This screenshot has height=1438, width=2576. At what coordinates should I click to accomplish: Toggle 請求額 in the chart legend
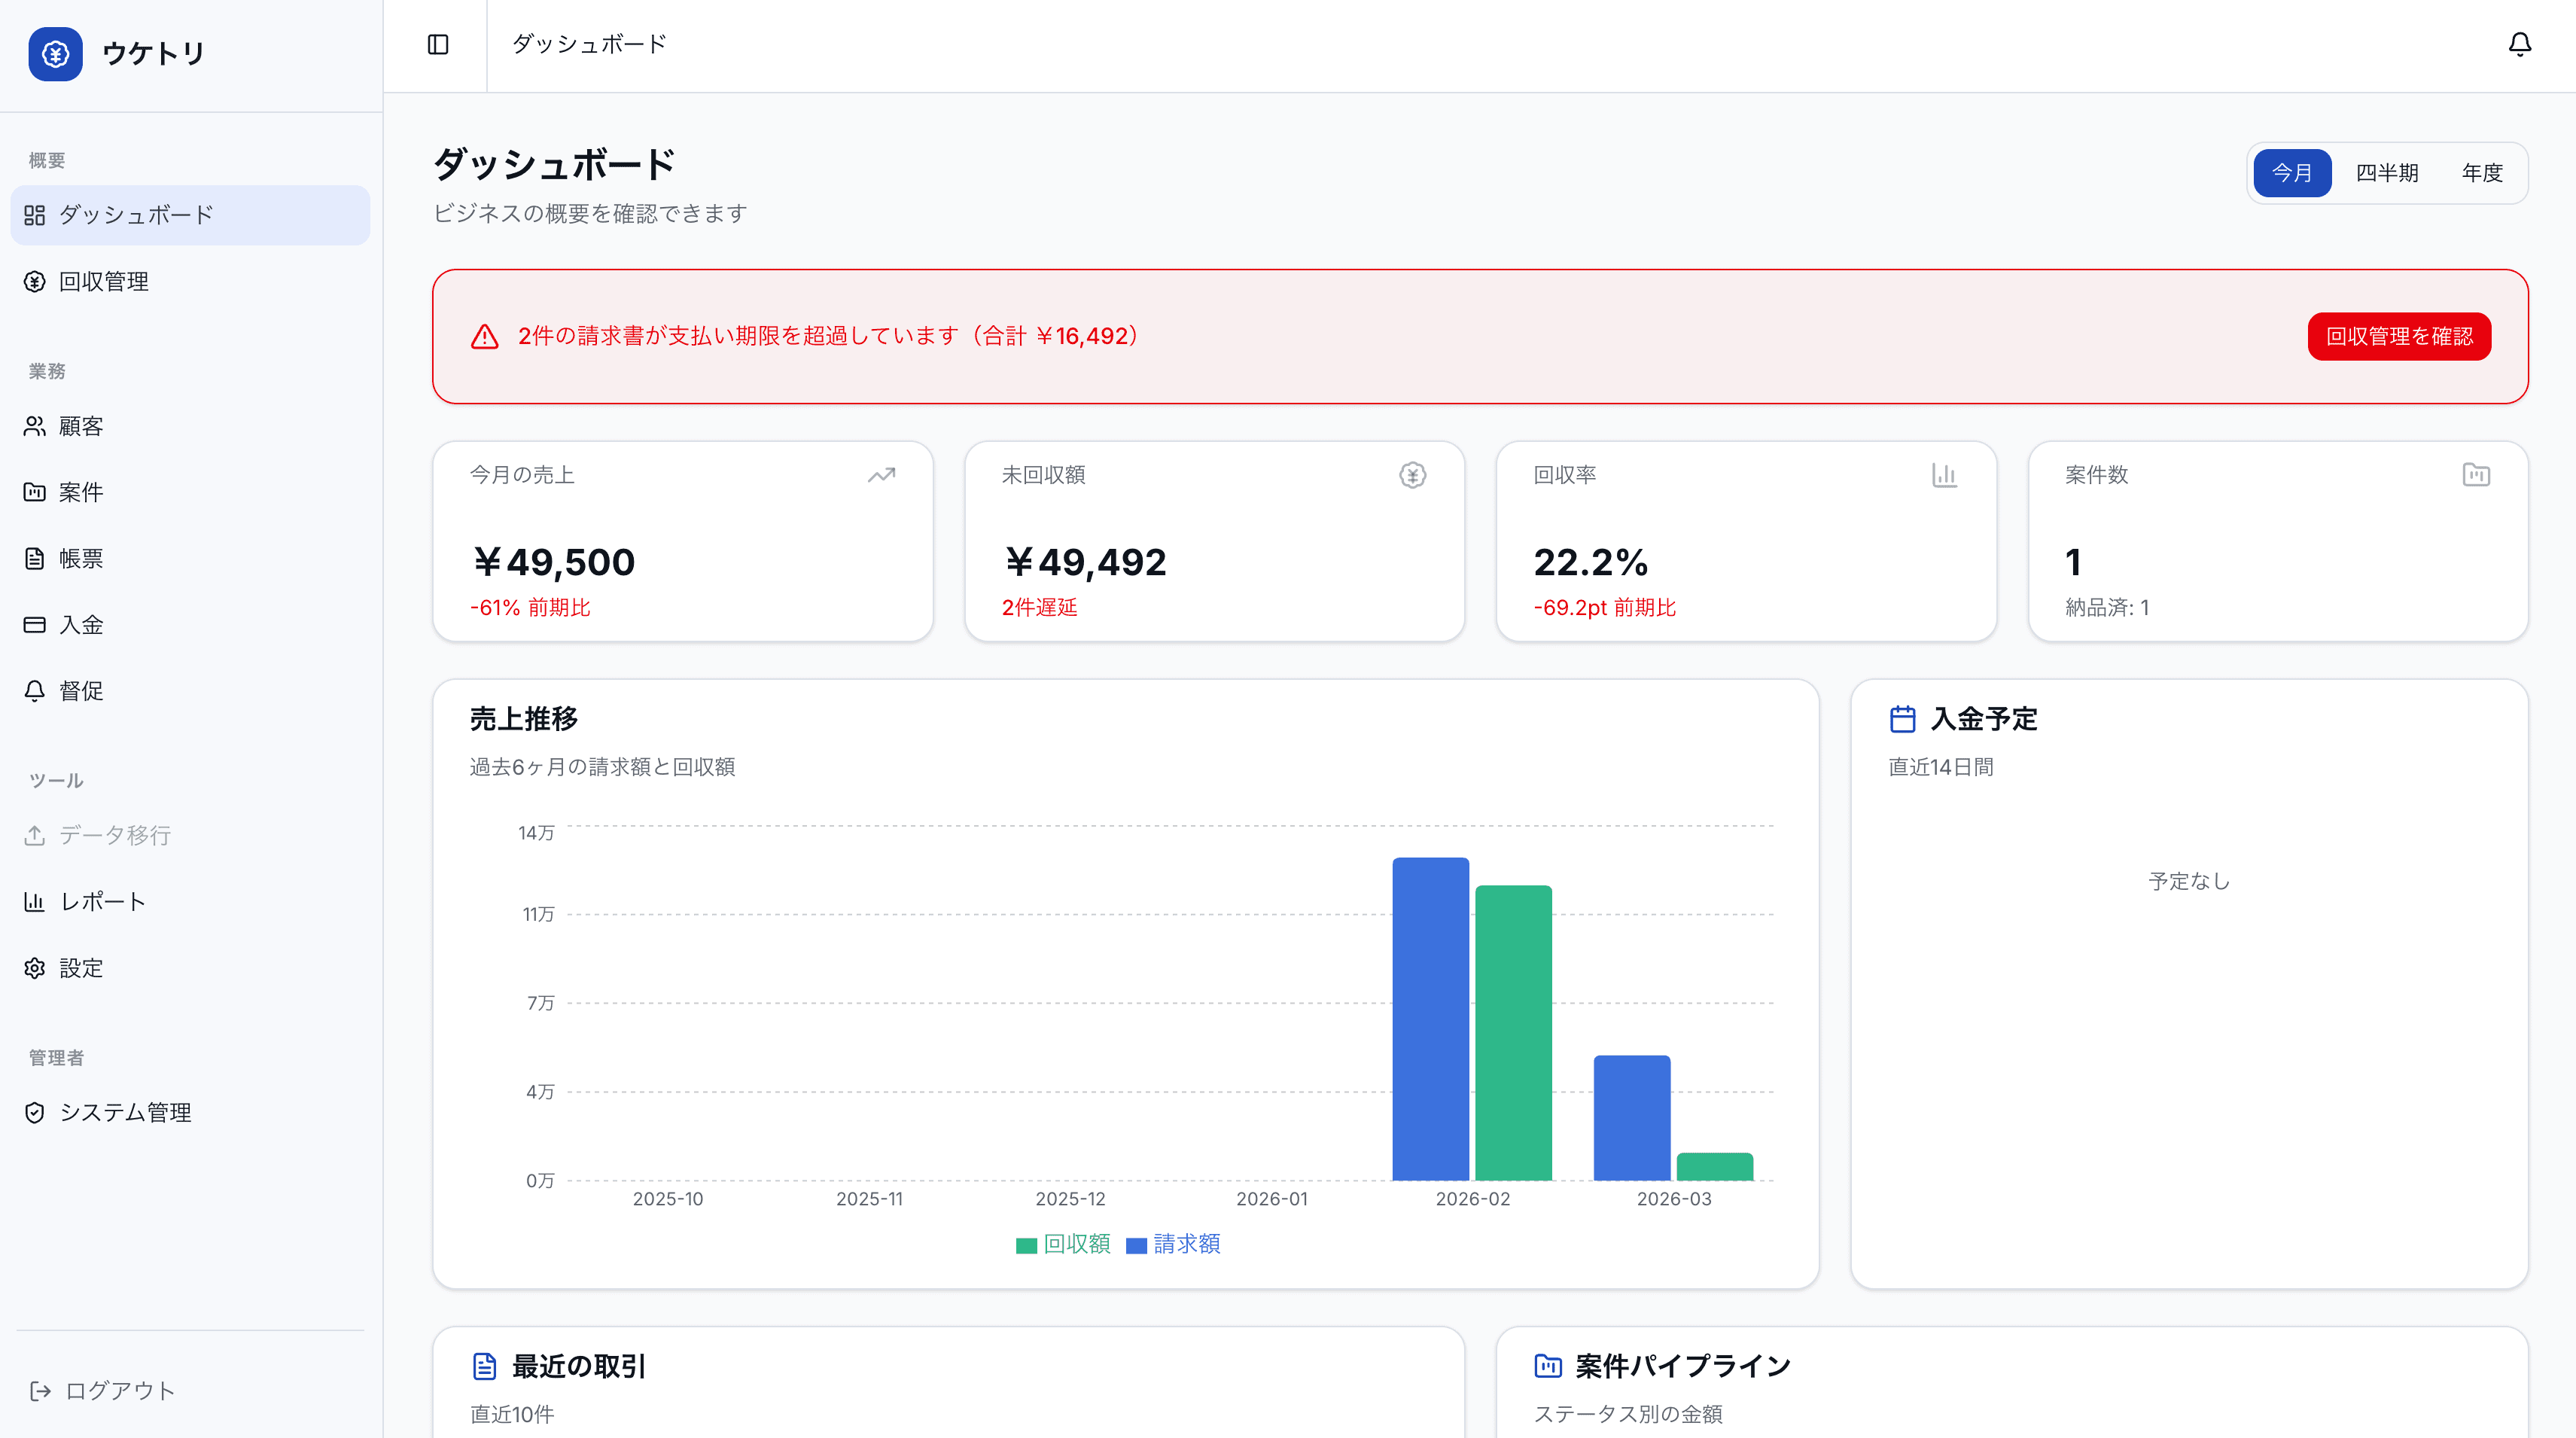click(1176, 1244)
